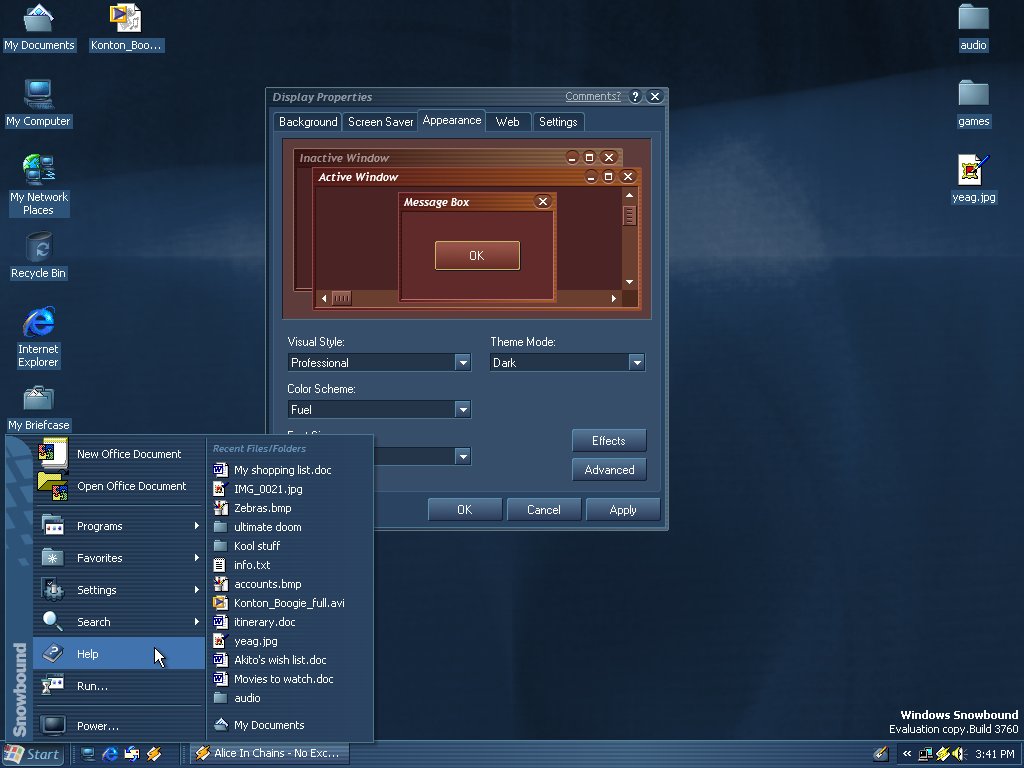Open Kool stuff folder in recent list
This screenshot has width=1024, height=768.
tap(290, 546)
